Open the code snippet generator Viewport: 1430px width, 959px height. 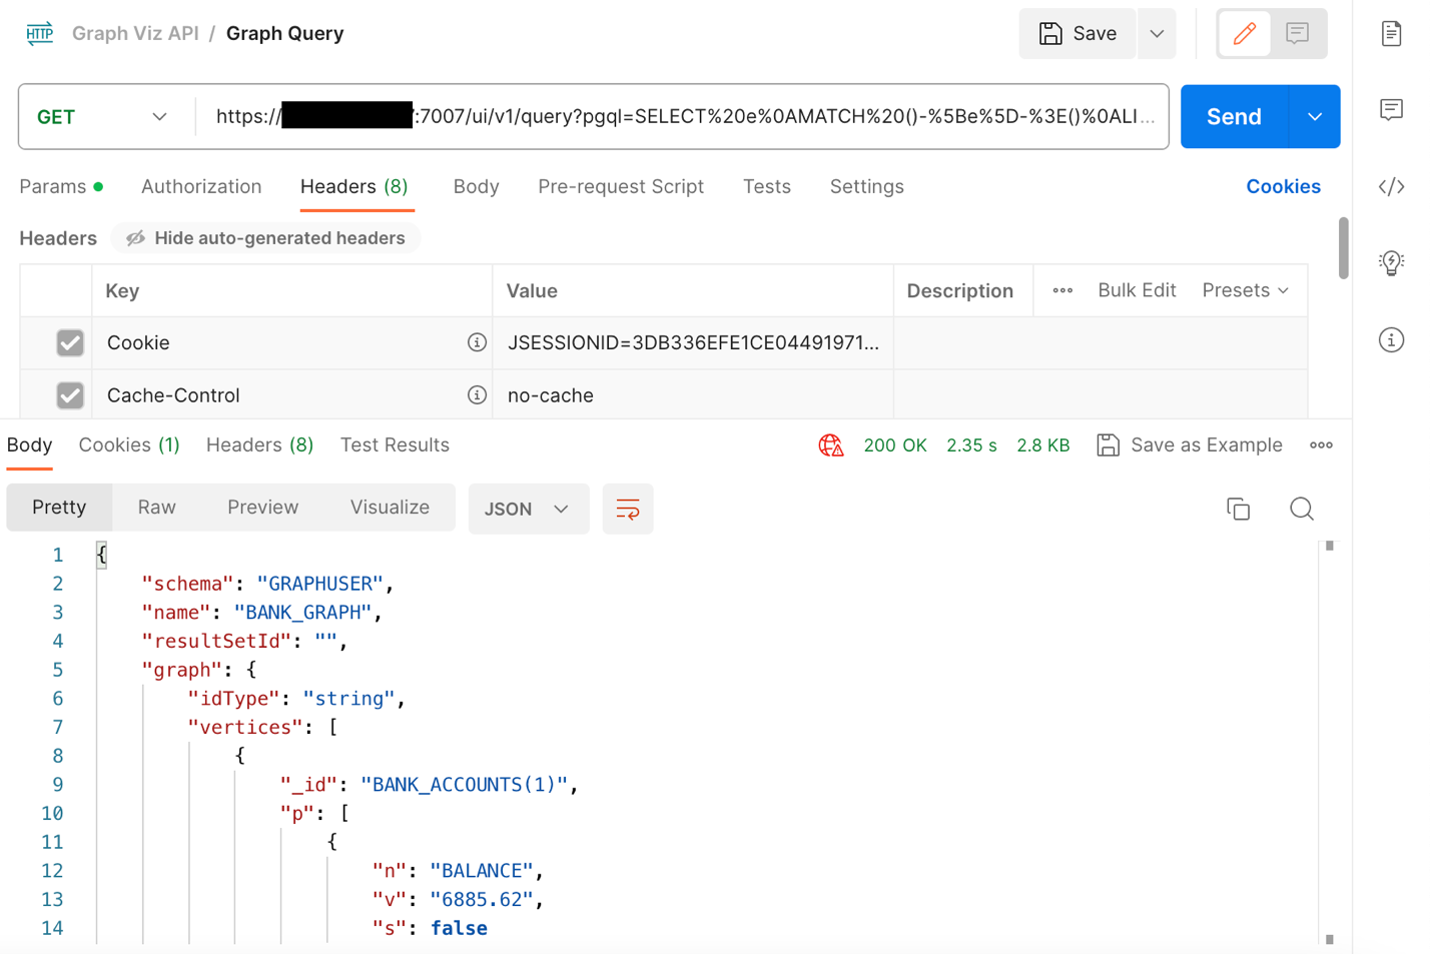click(1390, 186)
